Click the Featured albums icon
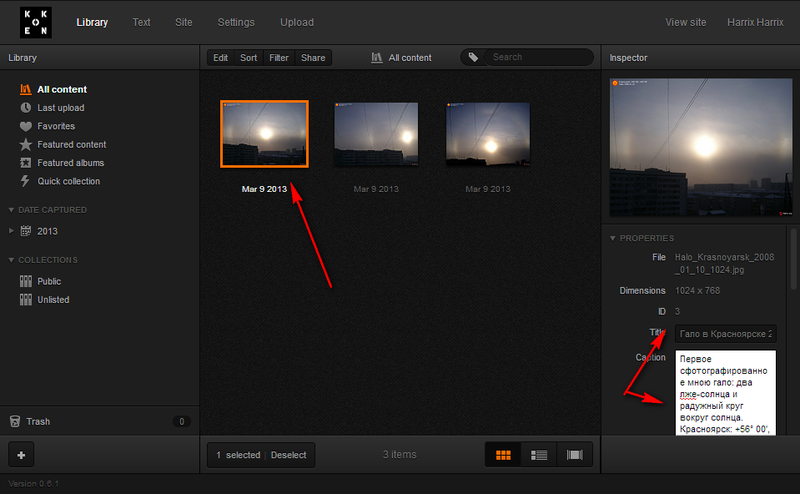 26,163
